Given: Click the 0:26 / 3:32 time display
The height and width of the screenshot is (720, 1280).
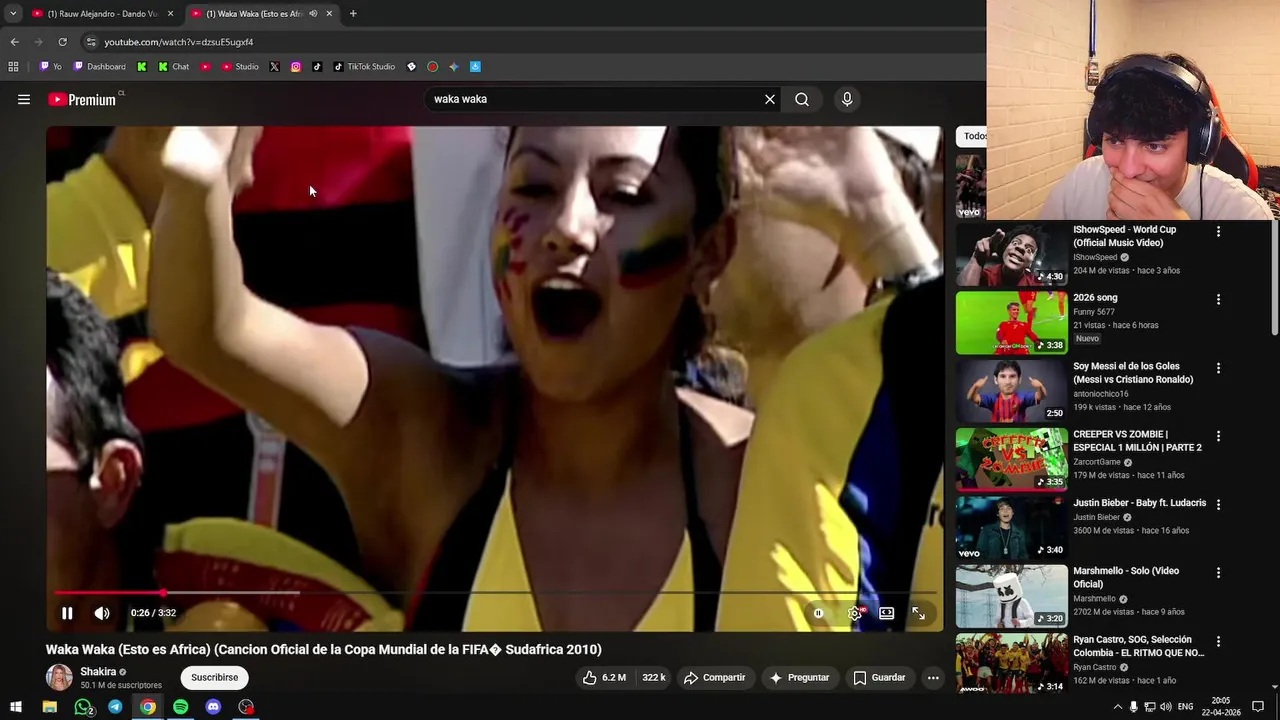Looking at the screenshot, I should [x=153, y=613].
